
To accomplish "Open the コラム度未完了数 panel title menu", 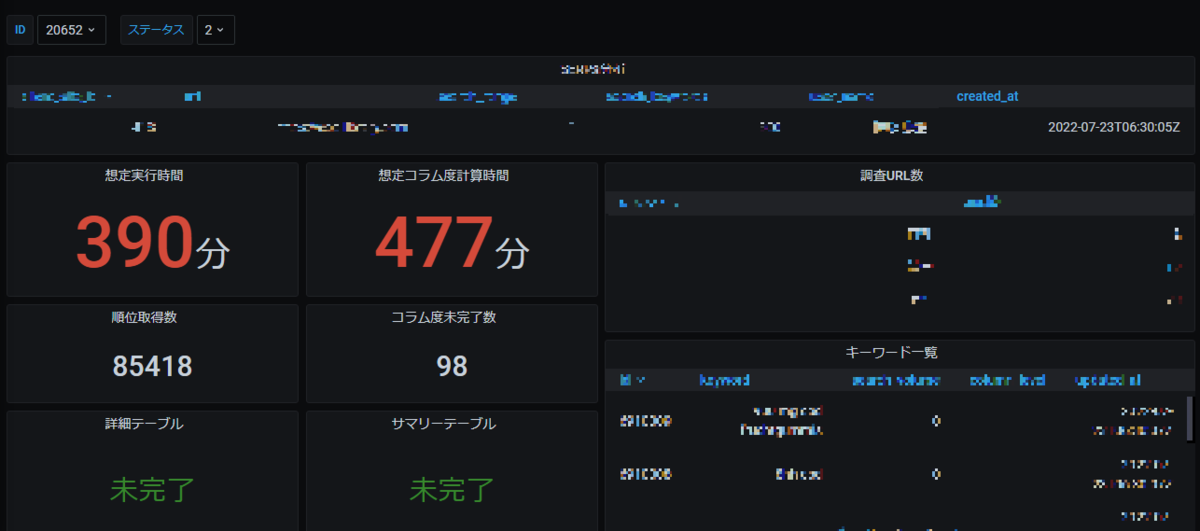I will [444, 317].
